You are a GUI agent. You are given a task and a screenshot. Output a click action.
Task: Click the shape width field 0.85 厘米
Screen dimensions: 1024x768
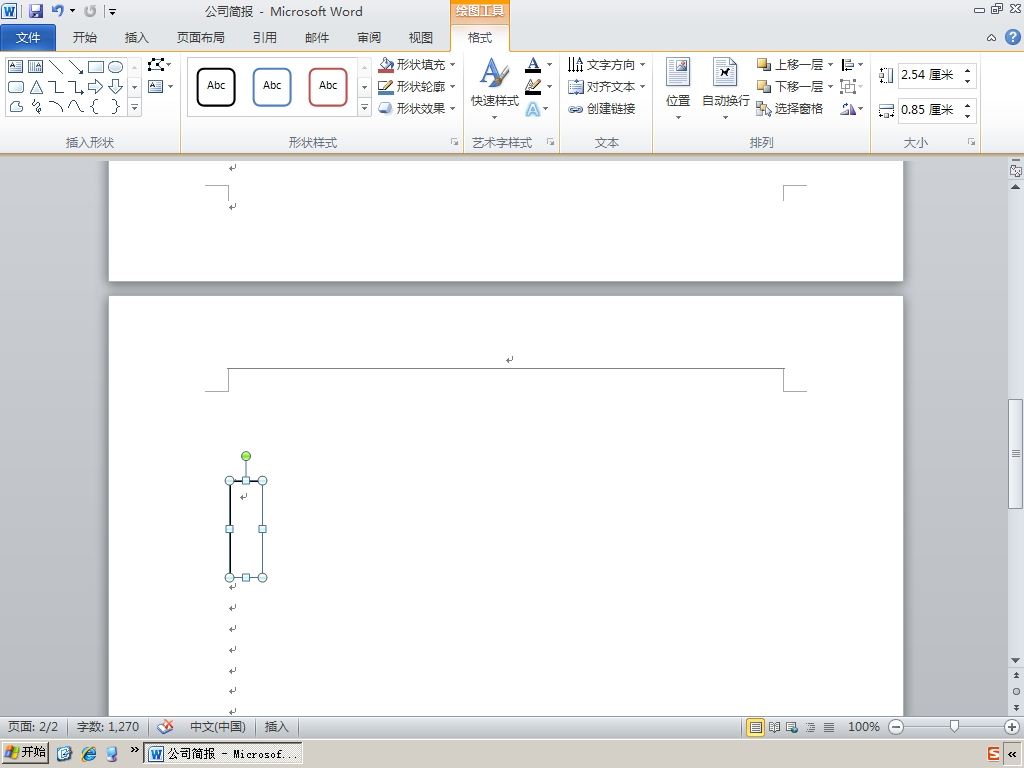(x=929, y=110)
